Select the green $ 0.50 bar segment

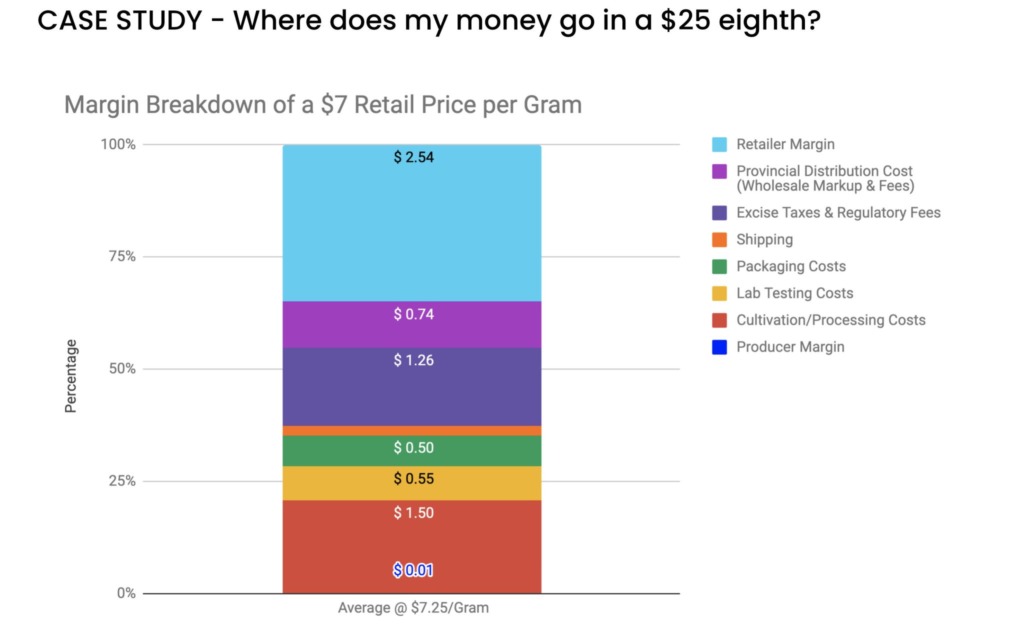pyautogui.click(x=413, y=451)
